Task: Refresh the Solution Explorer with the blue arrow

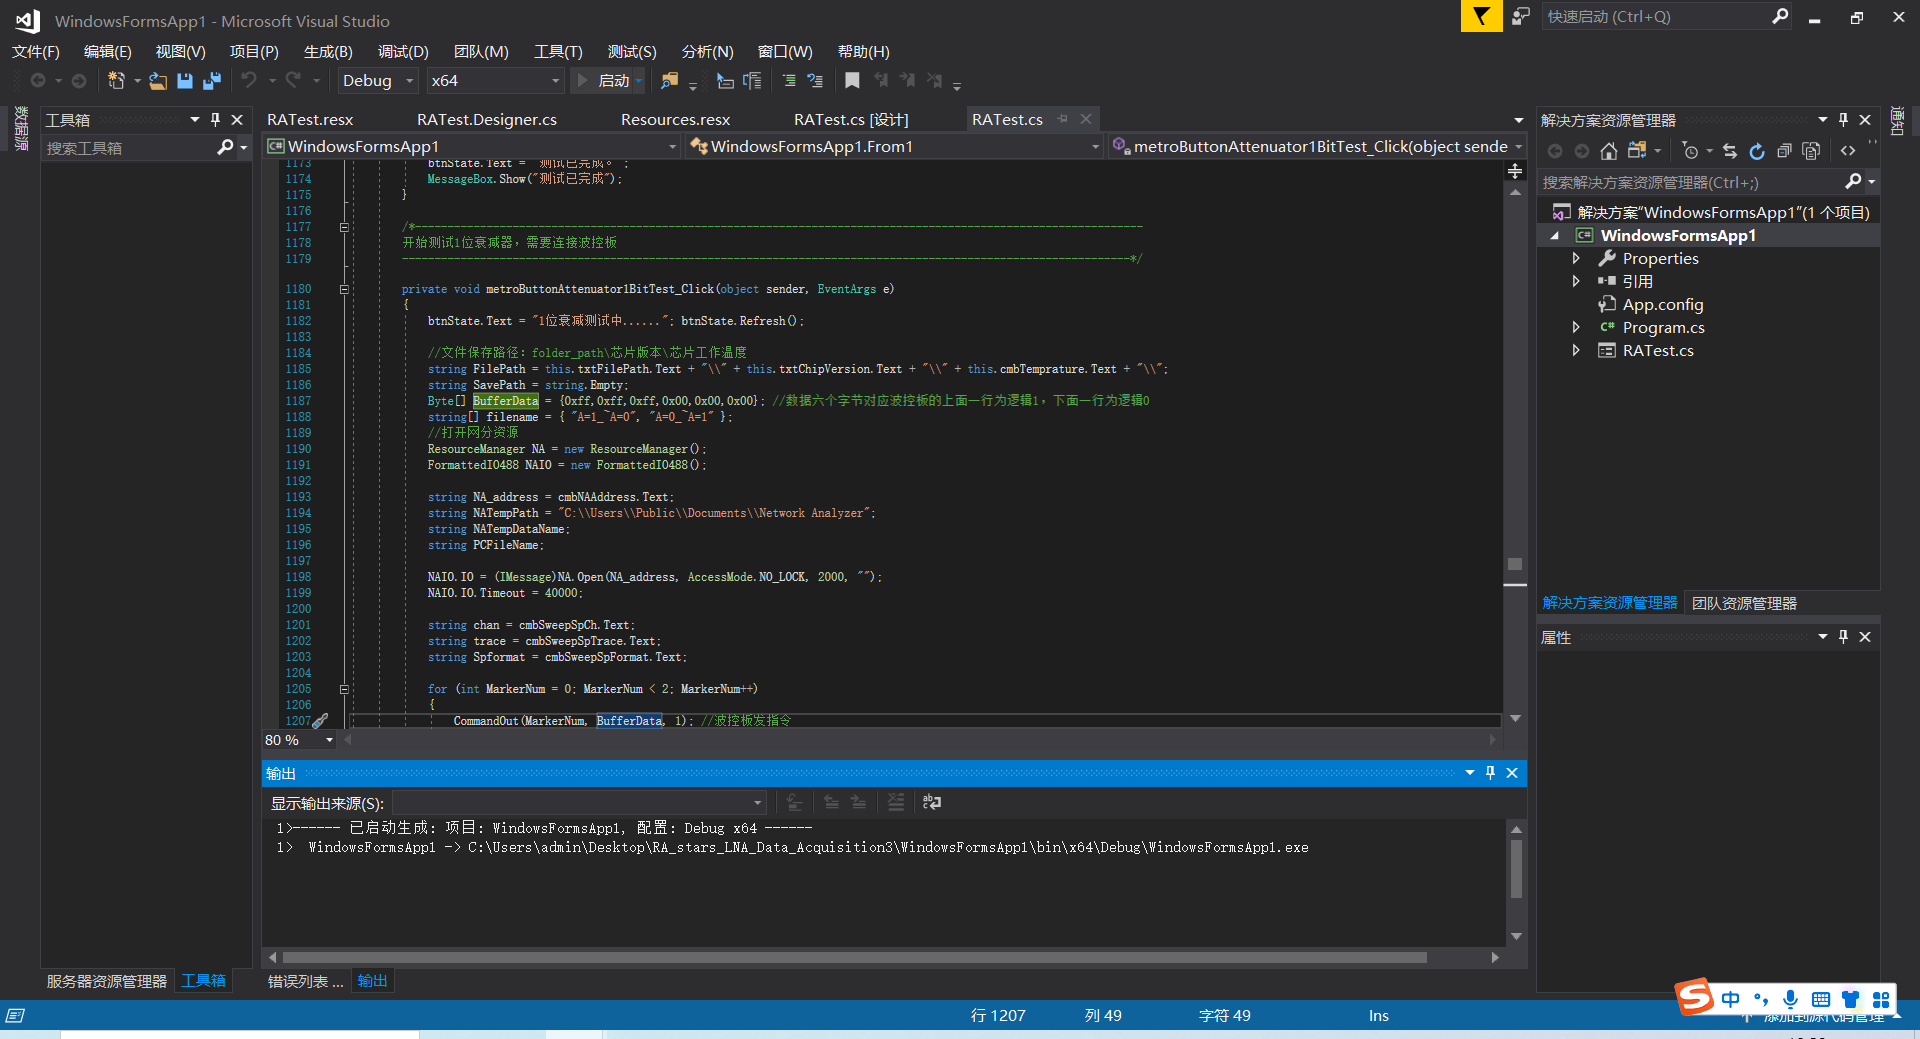Action: point(1757,151)
